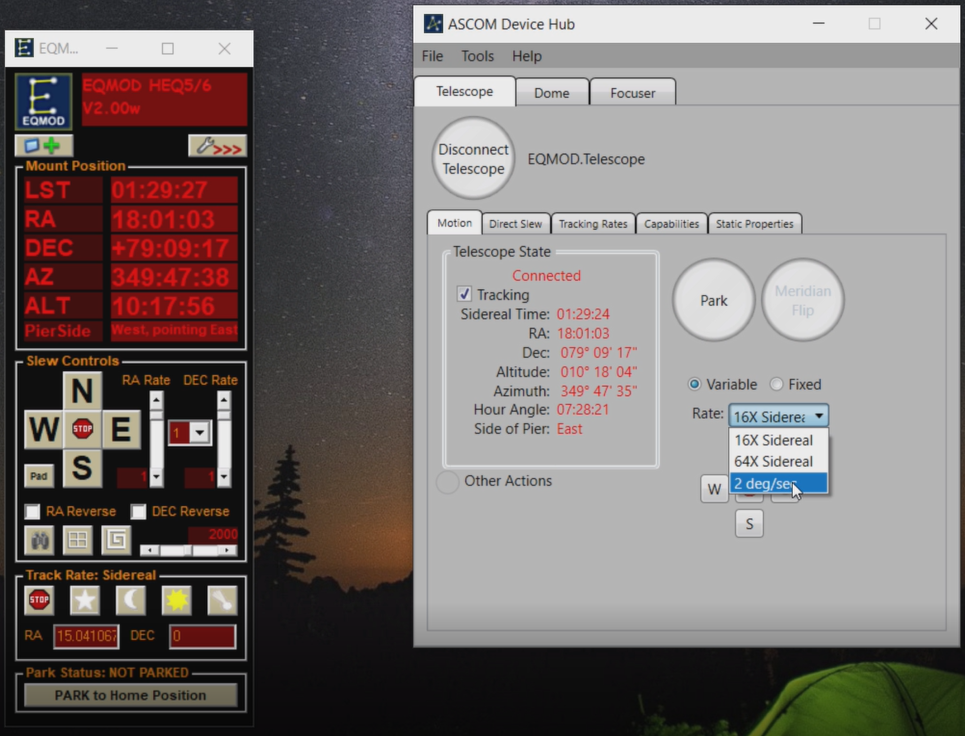Open the Tools menu in Device Hub
The height and width of the screenshot is (736, 965).
coord(478,56)
